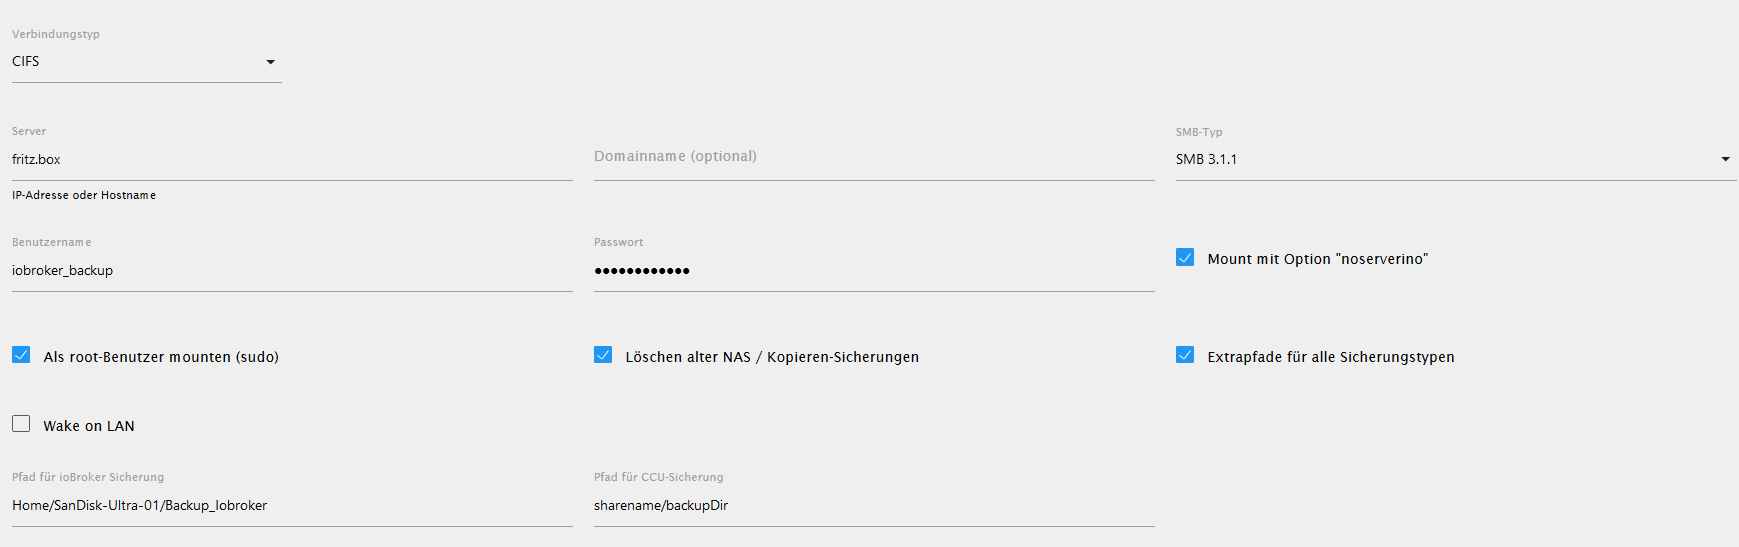Image resolution: width=1739 pixels, height=547 pixels.
Task: Click the arrow icon next to CIFS
Action: (270, 62)
